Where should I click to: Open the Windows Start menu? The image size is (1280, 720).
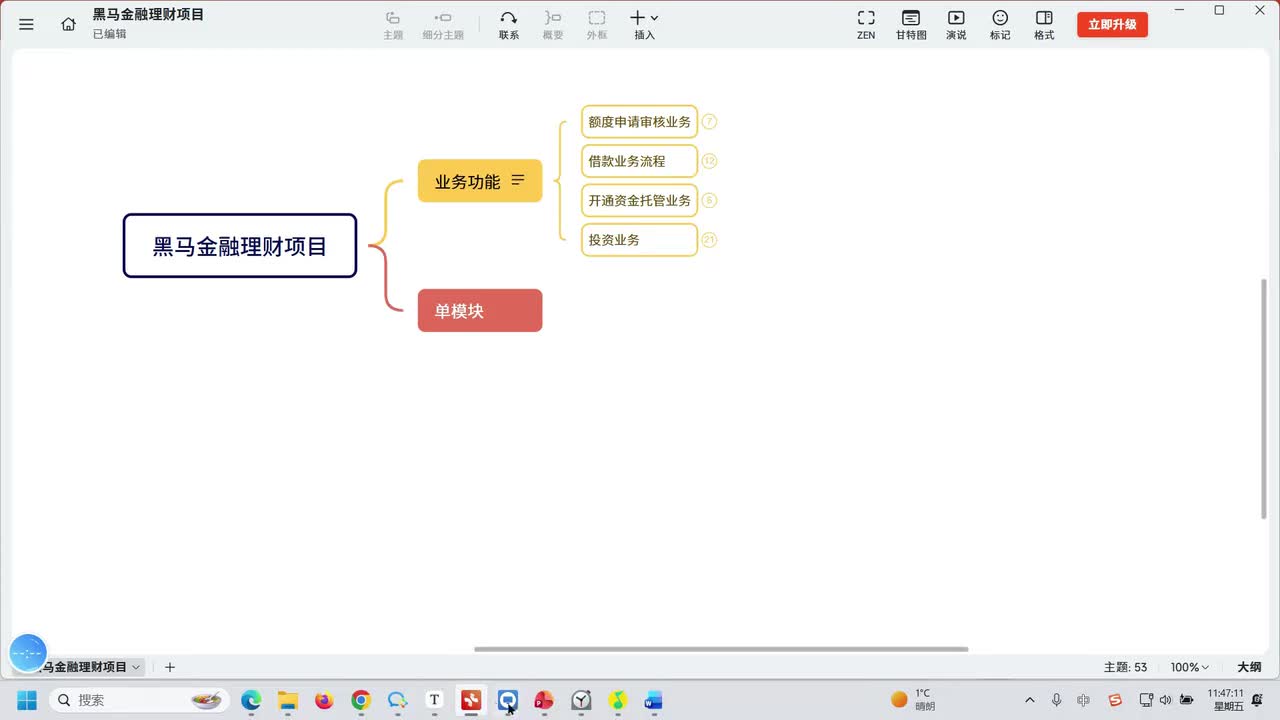(x=27, y=700)
